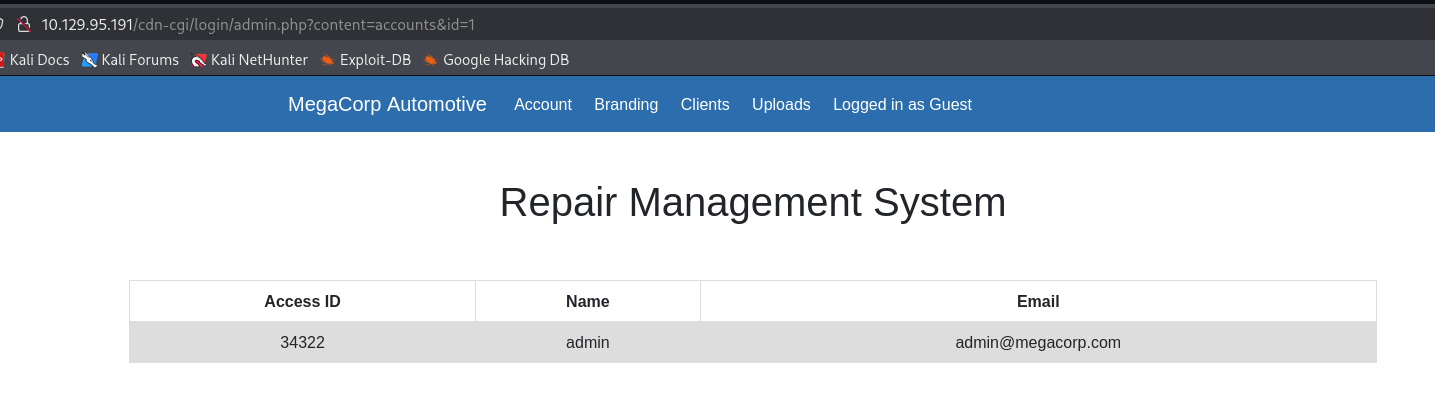Click the Email column header
Image resolution: width=1435 pixels, height=408 pixels.
click(x=1038, y=301)
